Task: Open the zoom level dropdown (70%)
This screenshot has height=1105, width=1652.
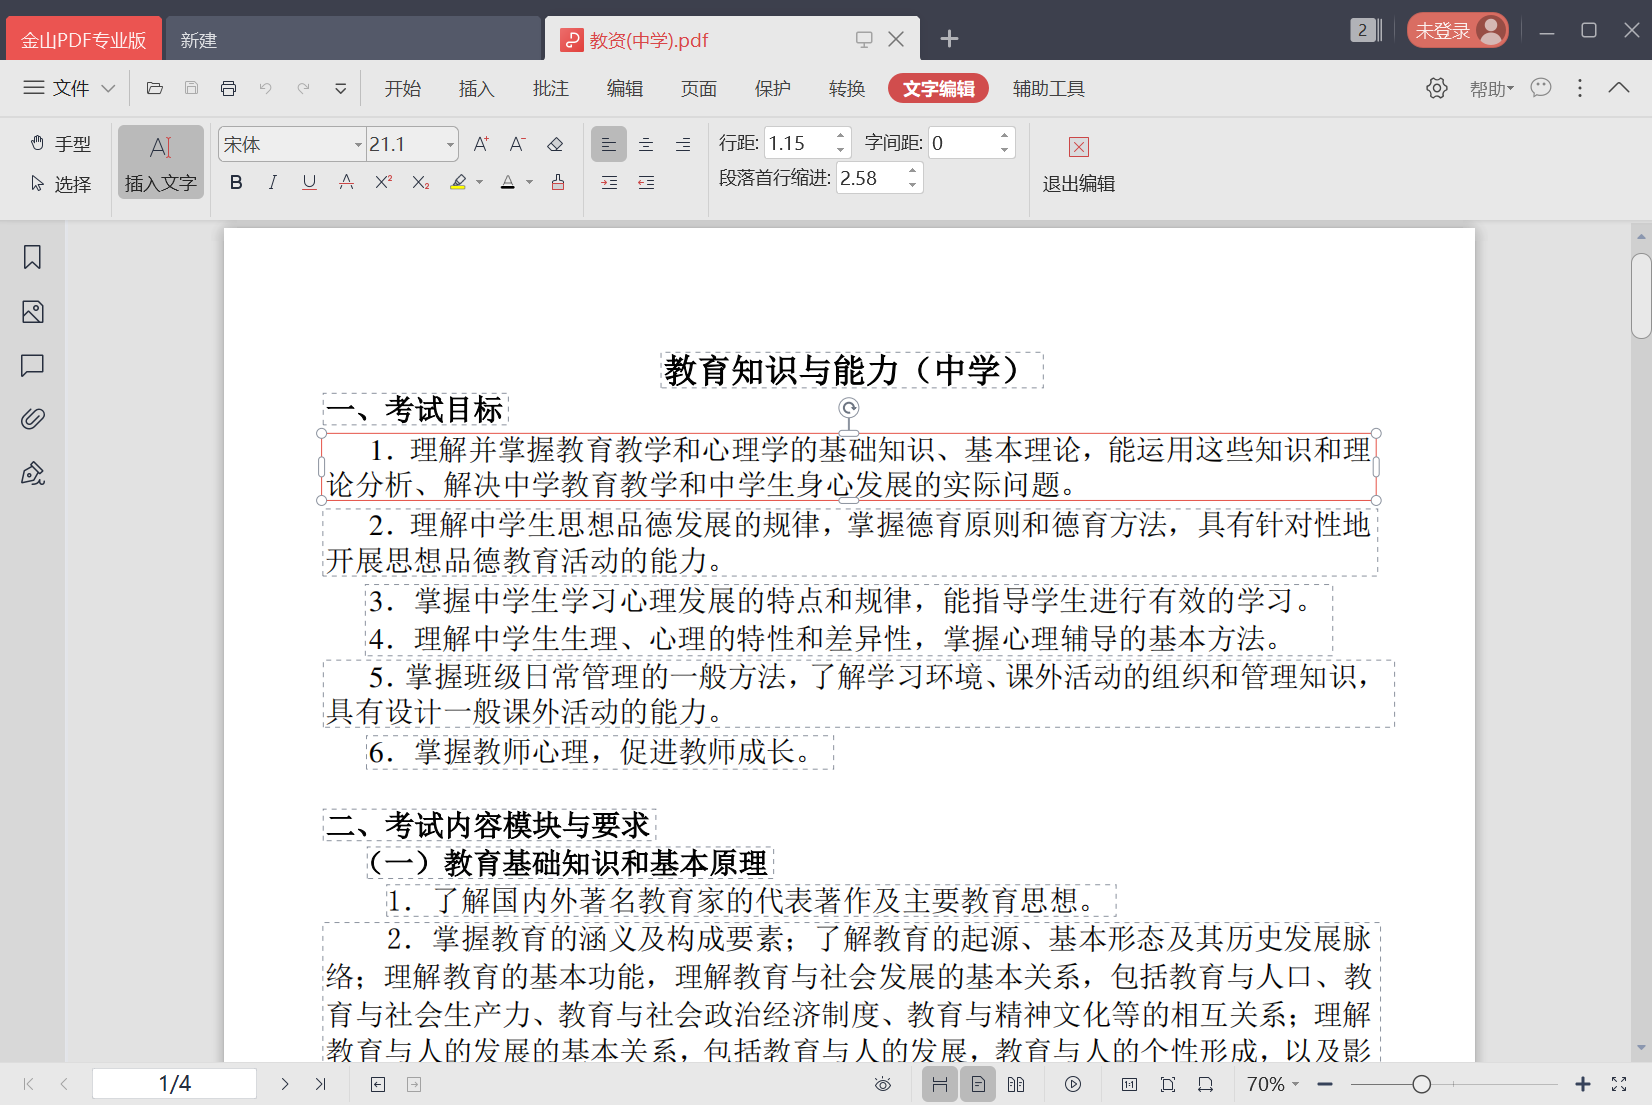Action: click(1272, 1084)
